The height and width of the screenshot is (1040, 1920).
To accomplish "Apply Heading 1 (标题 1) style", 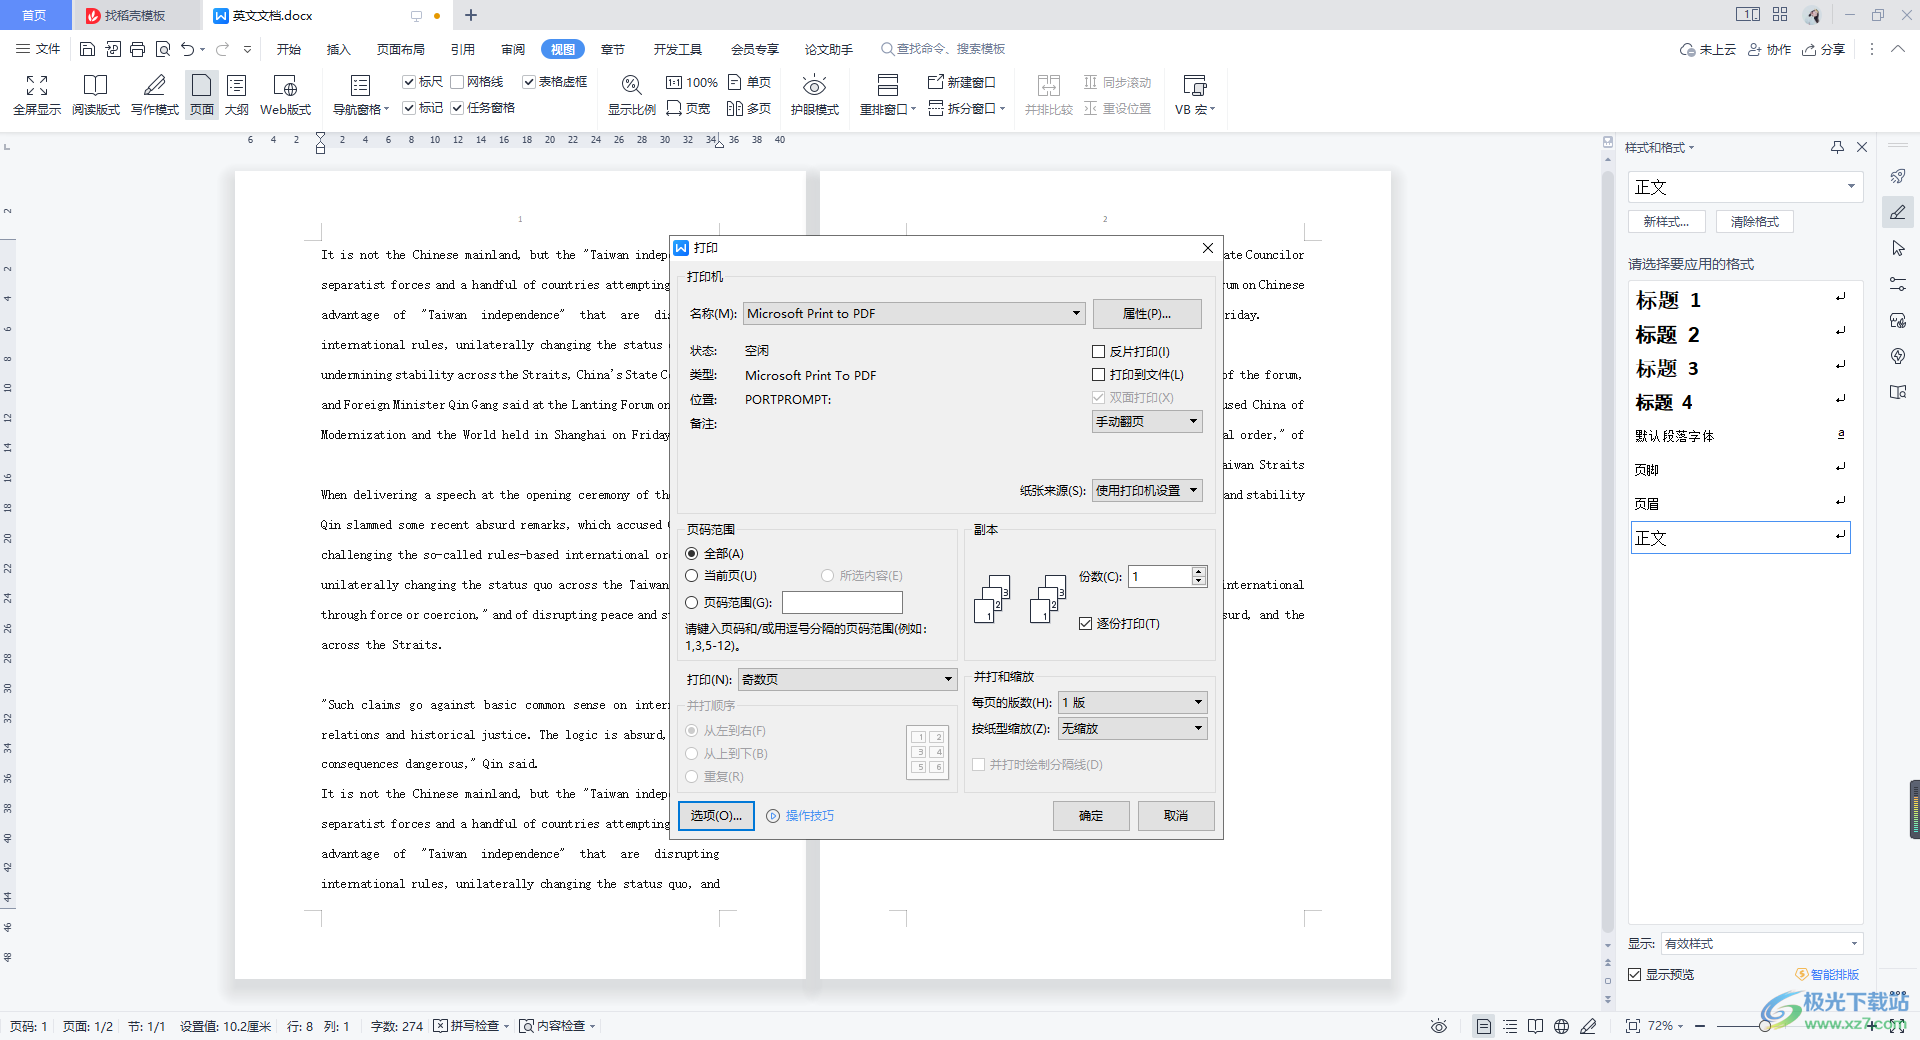I will [x=1741, y=300].
